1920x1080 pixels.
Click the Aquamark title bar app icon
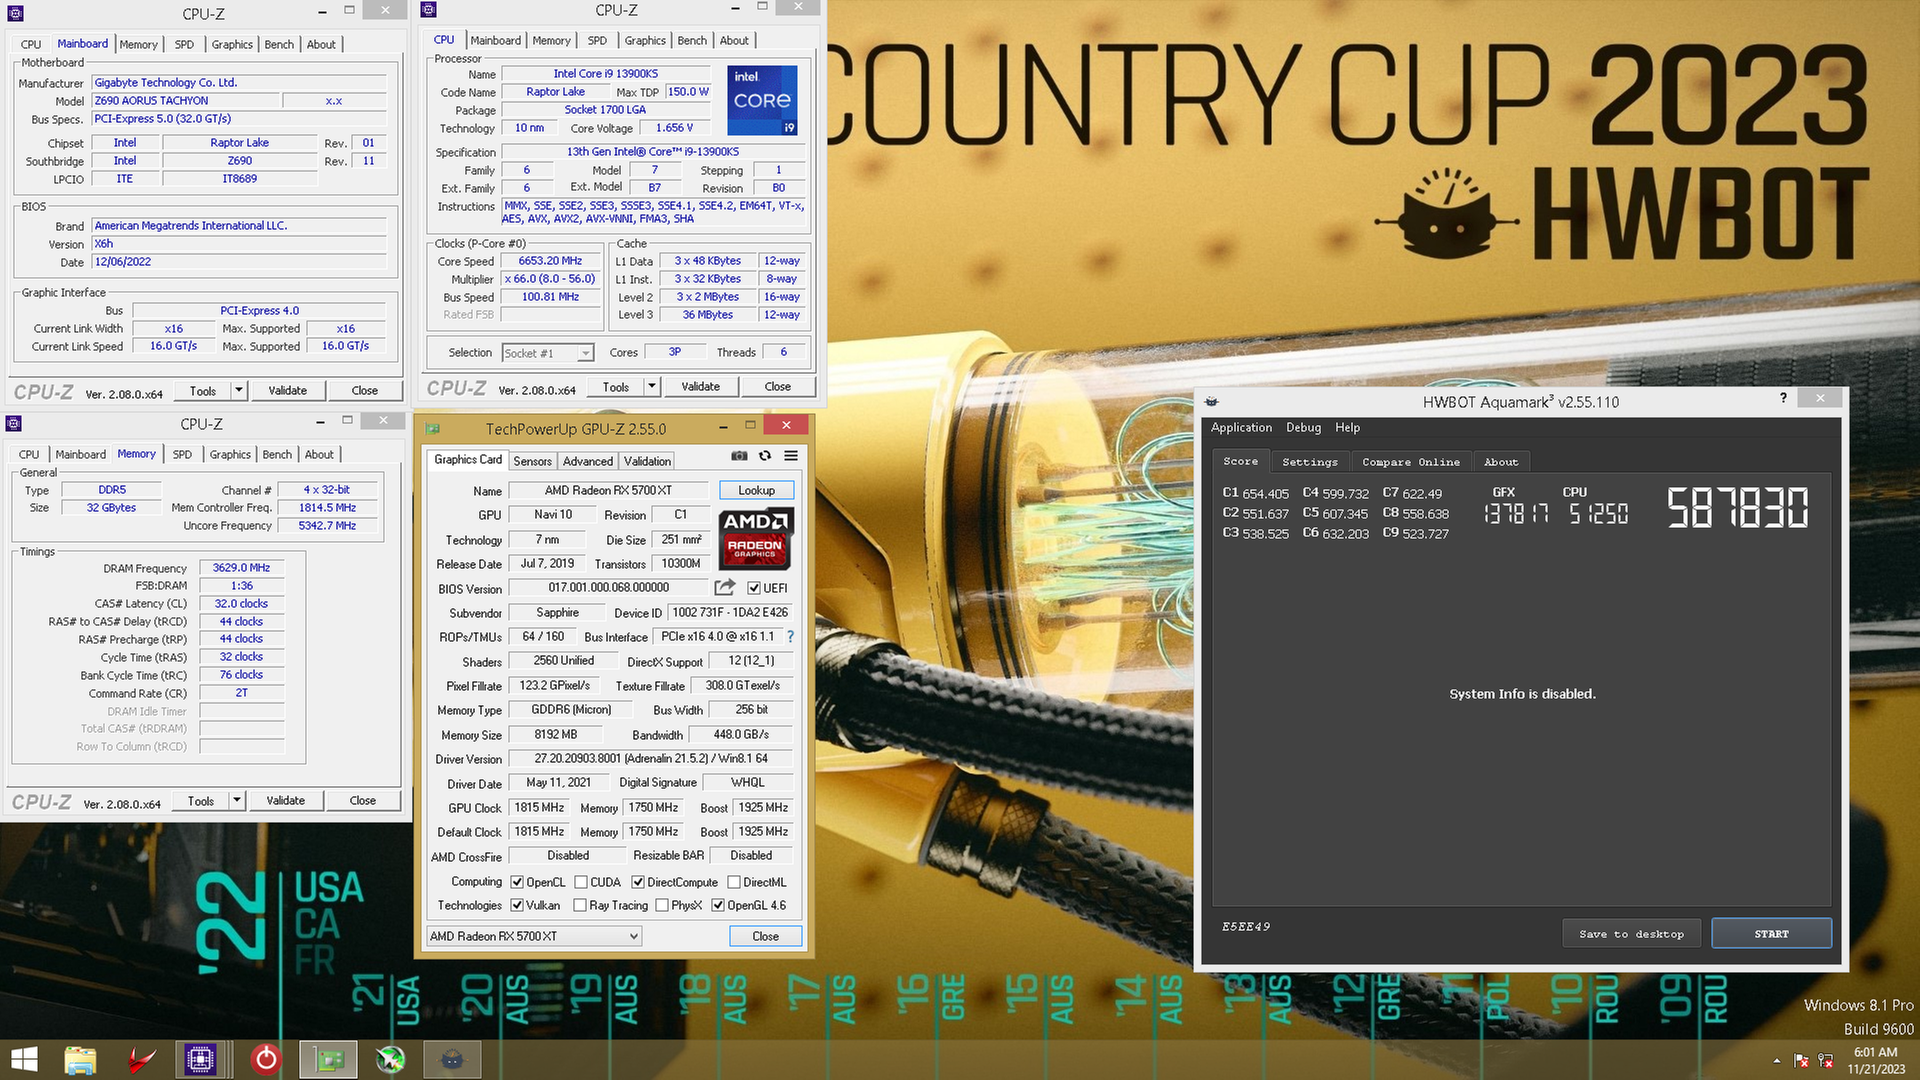[1212, 401]
